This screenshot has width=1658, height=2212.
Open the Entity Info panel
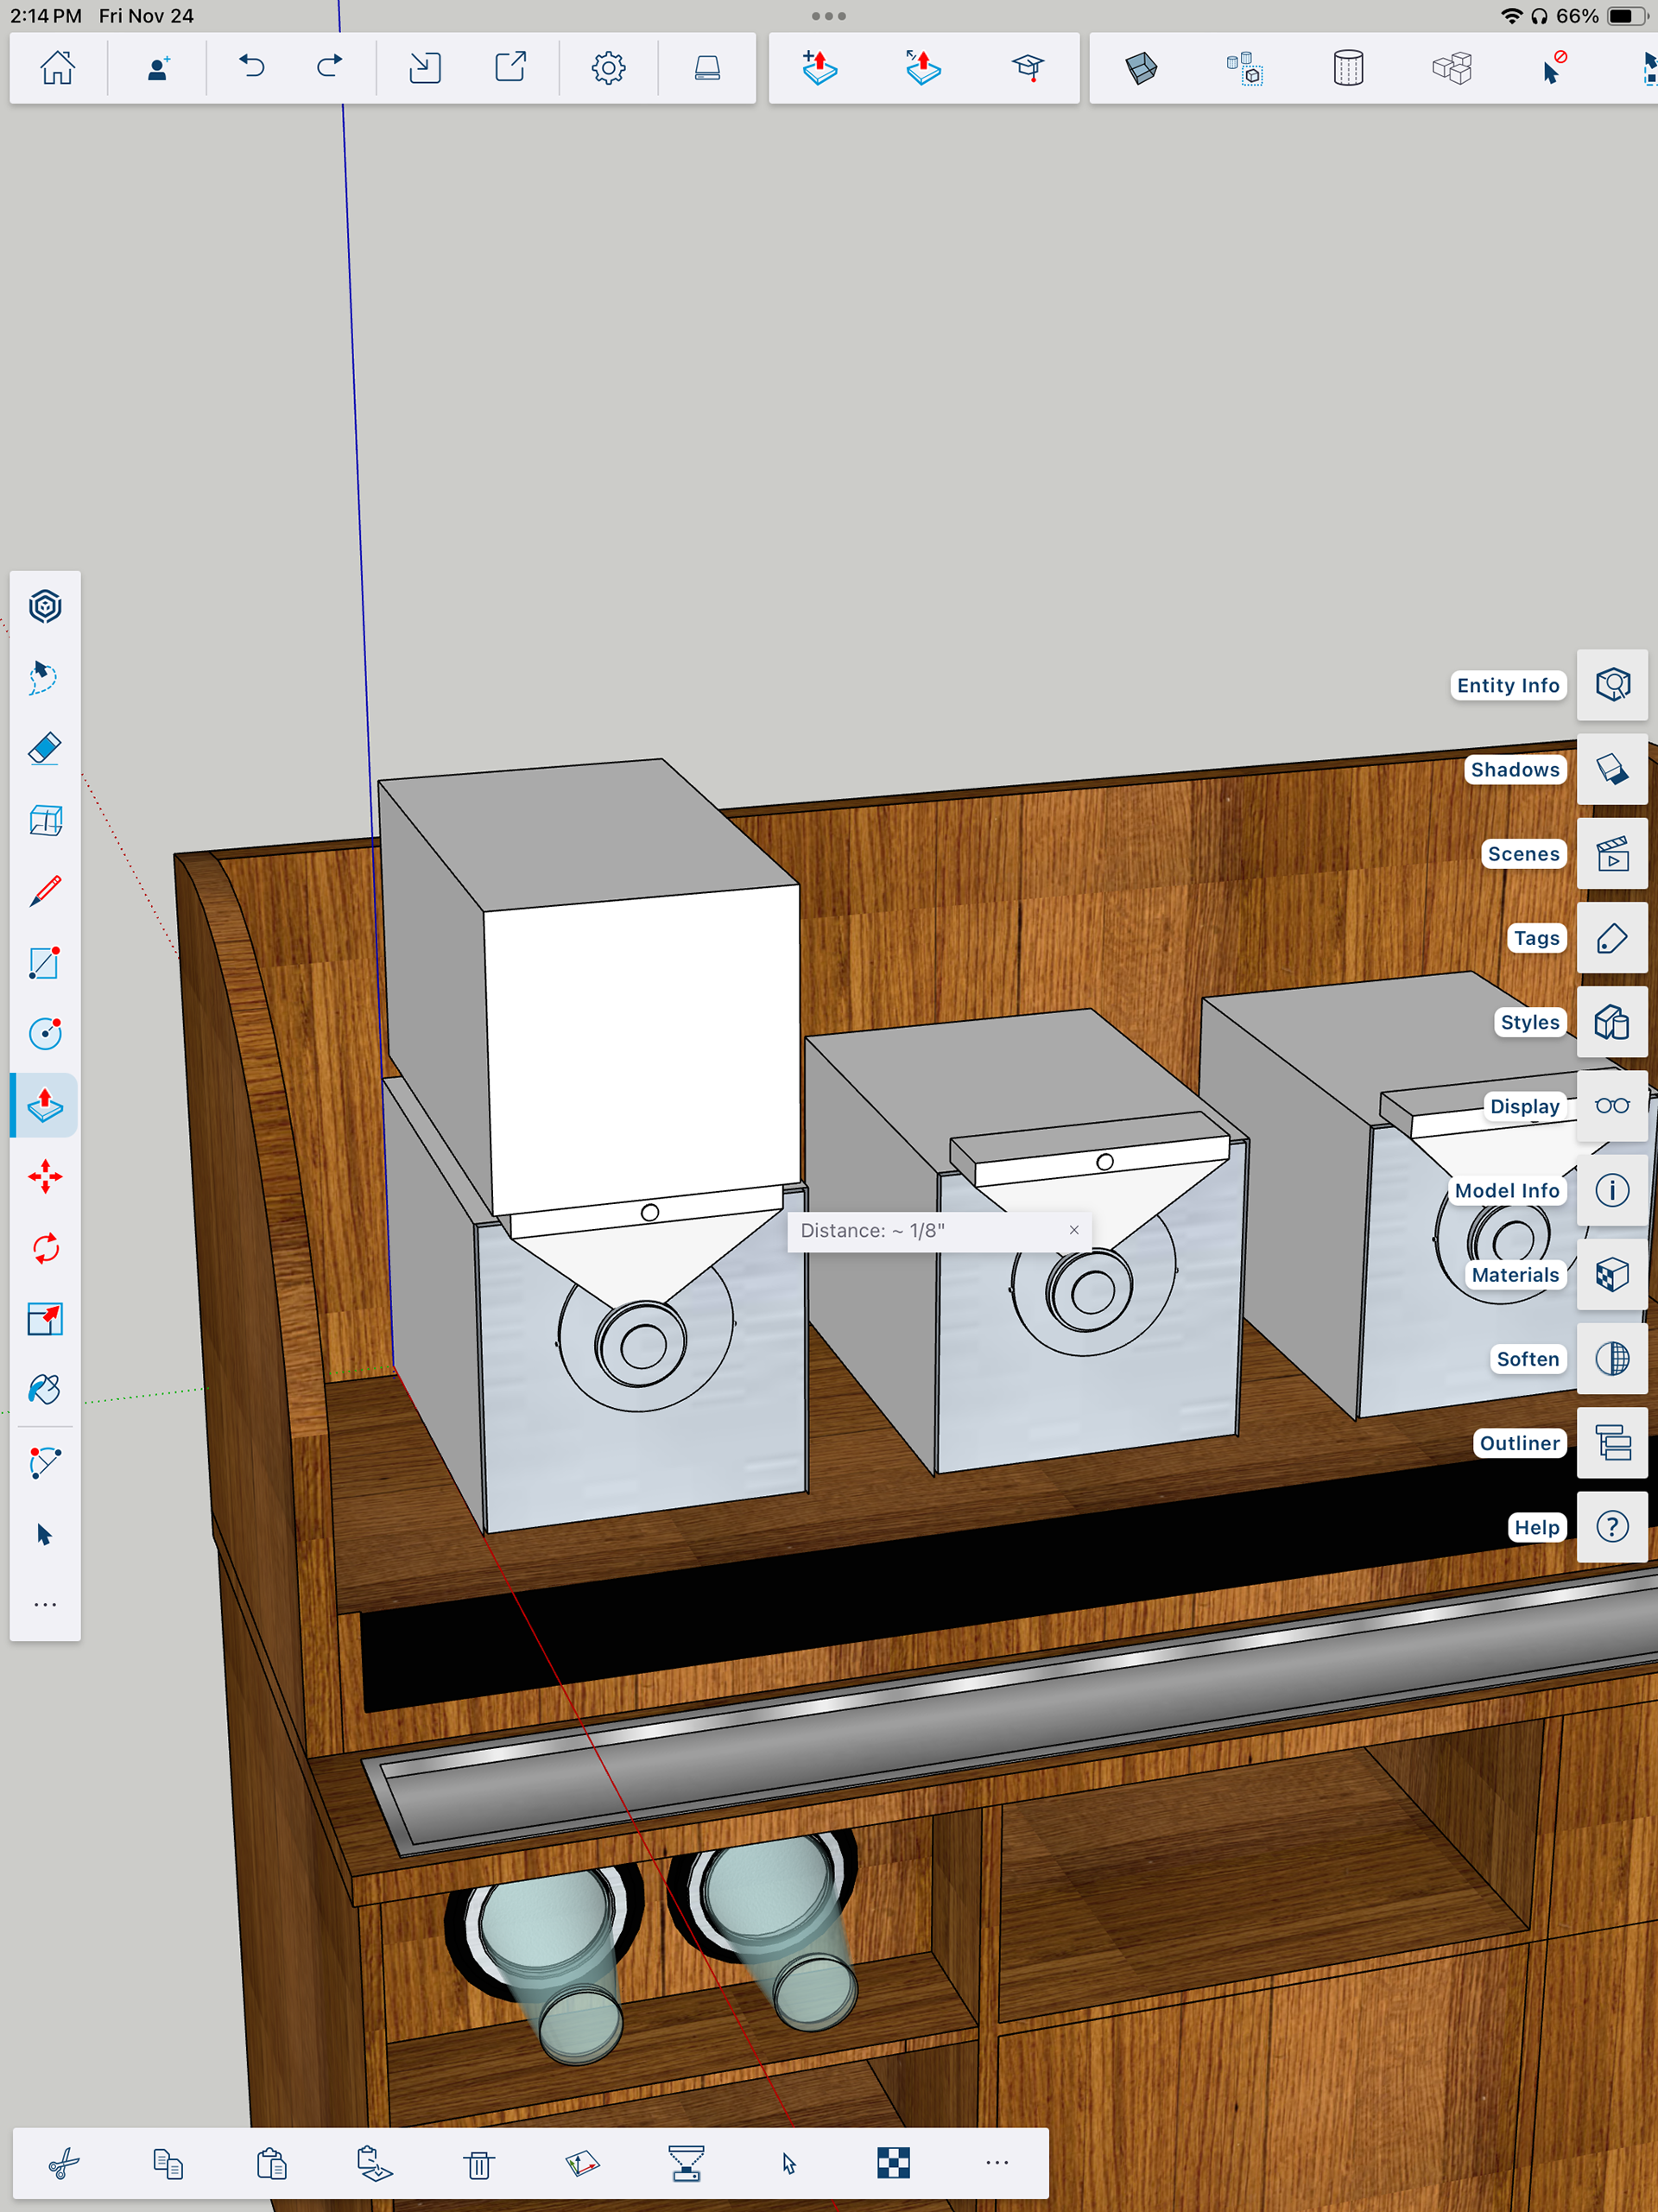tap(1611, 685)
